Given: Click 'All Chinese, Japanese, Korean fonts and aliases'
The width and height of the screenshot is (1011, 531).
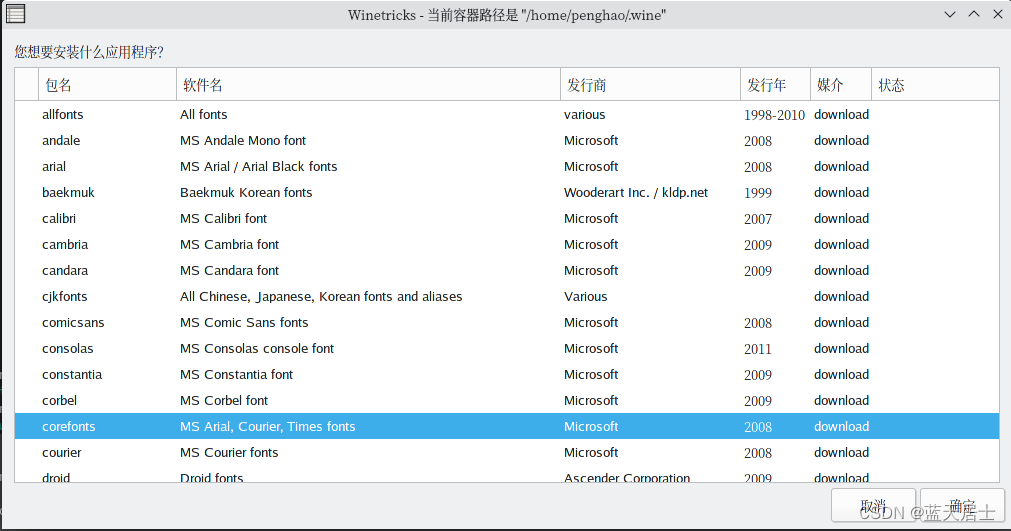Looking at the screenshot, I should click(x=321, y=296).
